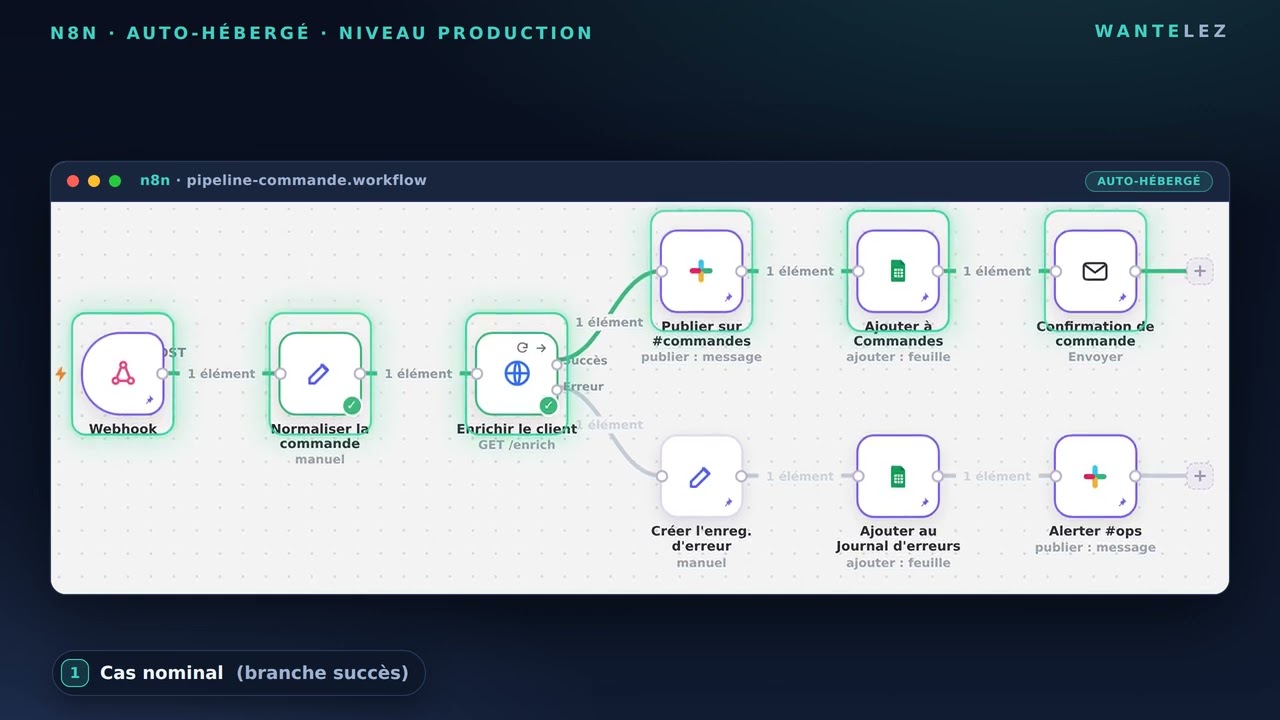Open the Slack node Alerter #ops
This screenshot has width=1280, height=720.
coord(1095,476)
